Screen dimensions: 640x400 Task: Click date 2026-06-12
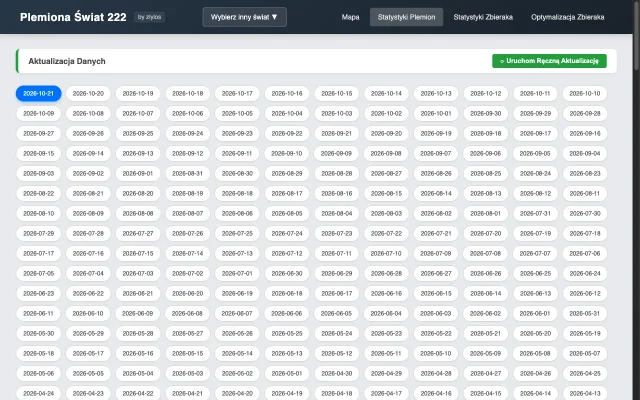tap(585, 293)
